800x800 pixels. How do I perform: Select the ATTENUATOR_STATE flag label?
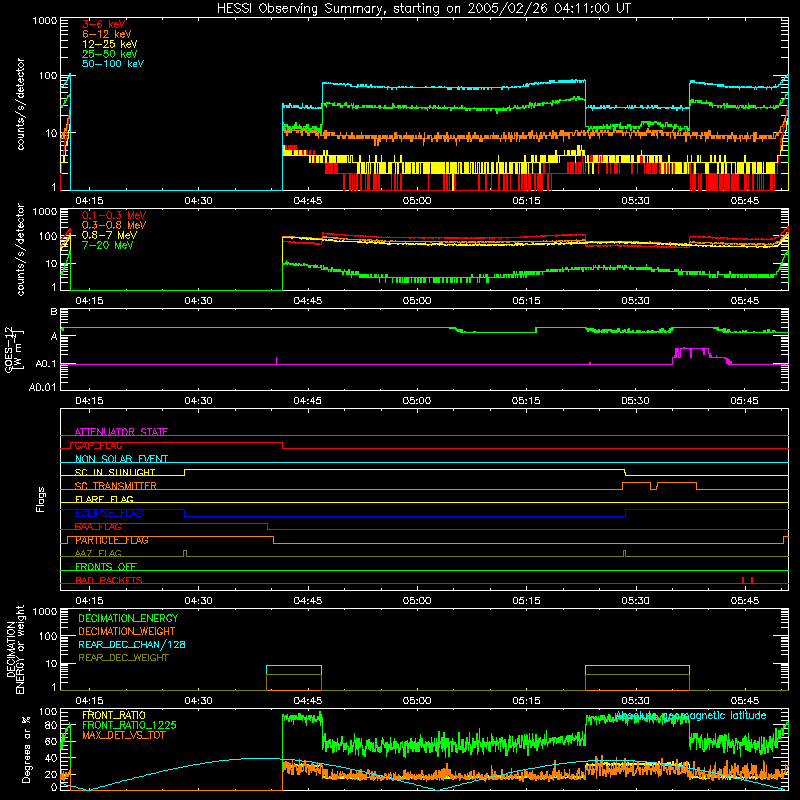[121, 432]
